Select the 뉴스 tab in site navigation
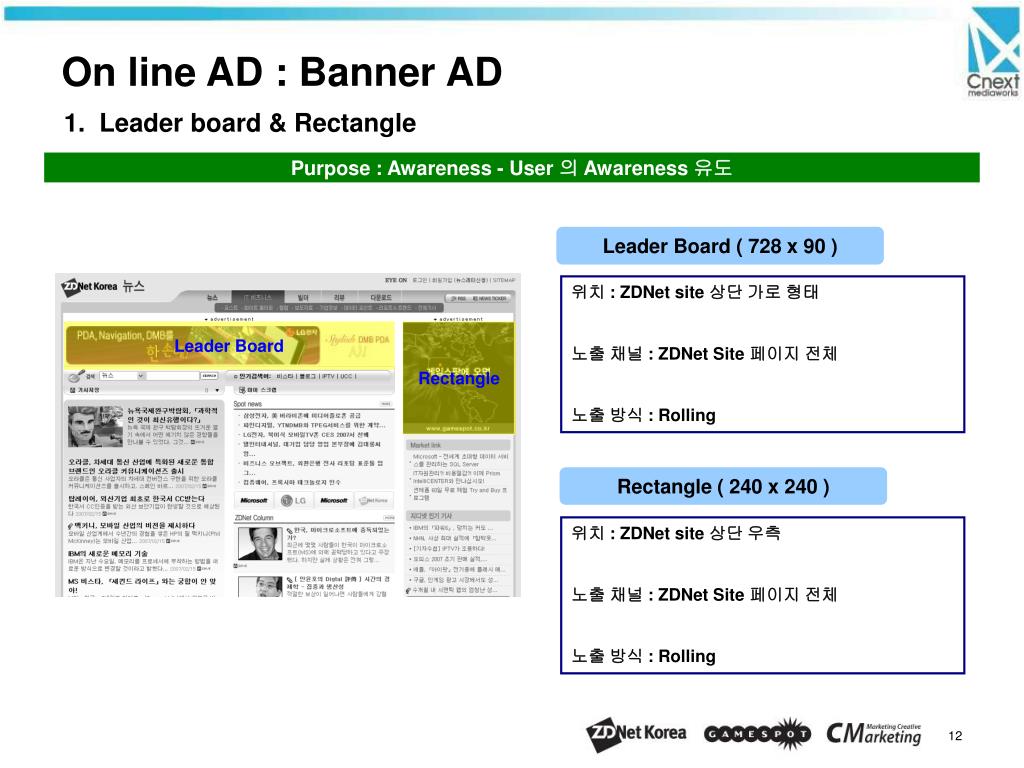The width and height of the screenshot is (1024, 768). pos(212,297)
